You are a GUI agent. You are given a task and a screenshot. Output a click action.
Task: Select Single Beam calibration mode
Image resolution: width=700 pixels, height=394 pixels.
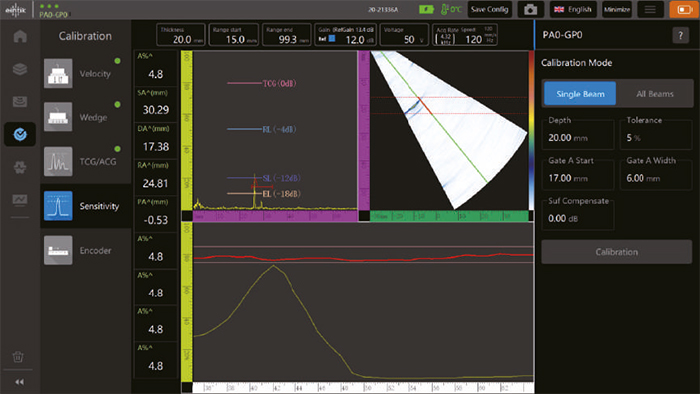pos(580,94)
